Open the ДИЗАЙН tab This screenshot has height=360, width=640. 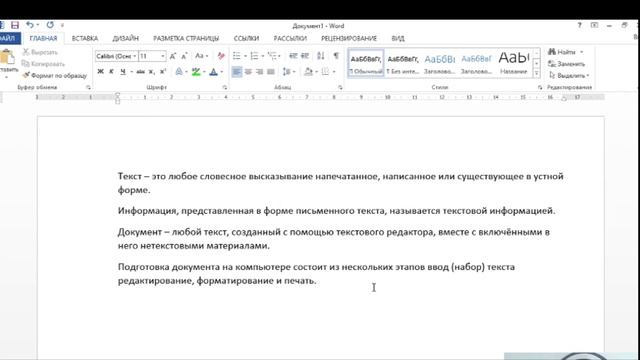point(126,38)
